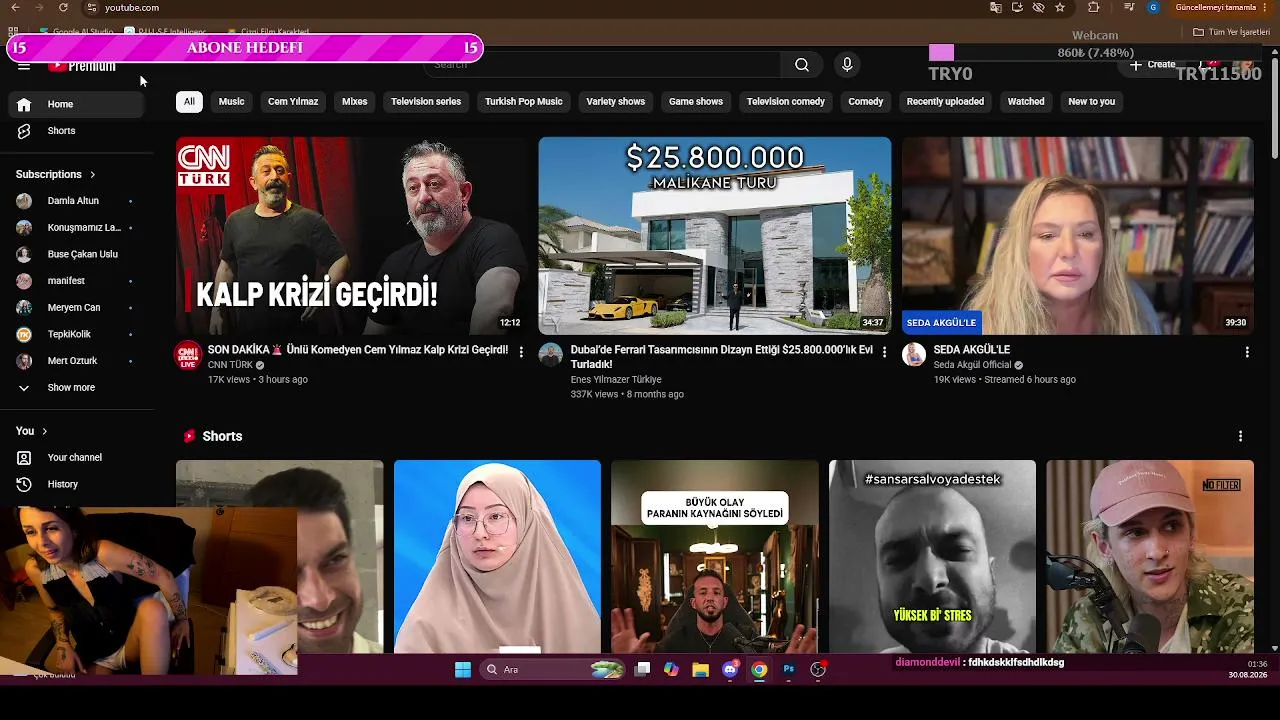
Task: Open the Tüm Yer İşaretleri bookmarks folder
Action: pos(1231,32)
